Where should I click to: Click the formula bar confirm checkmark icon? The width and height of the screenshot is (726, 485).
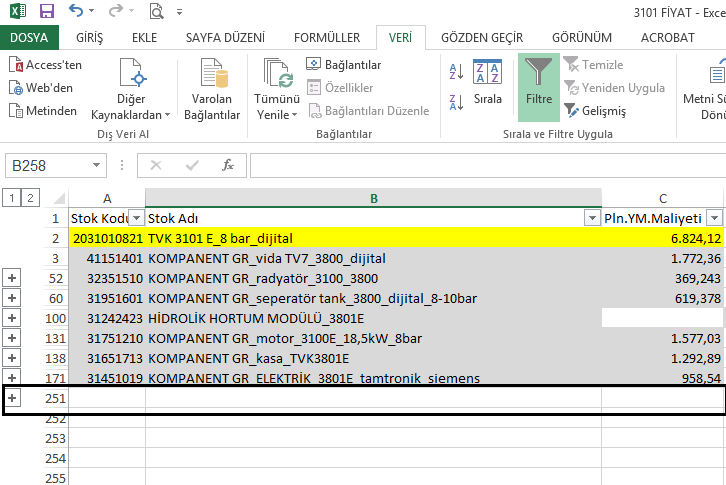pyautogui.click(x=192, y=165)
